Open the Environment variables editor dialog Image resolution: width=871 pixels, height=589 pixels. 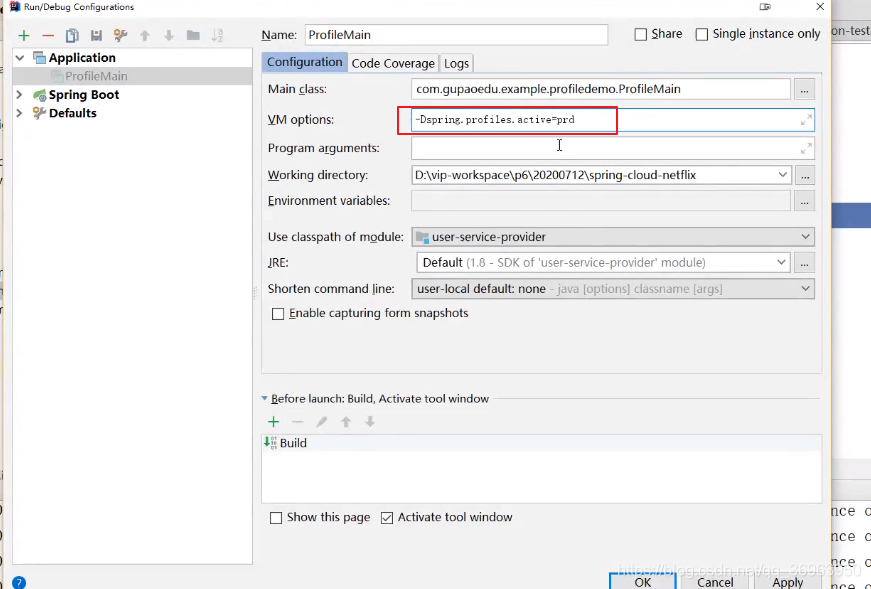click(x=804, y=201)
